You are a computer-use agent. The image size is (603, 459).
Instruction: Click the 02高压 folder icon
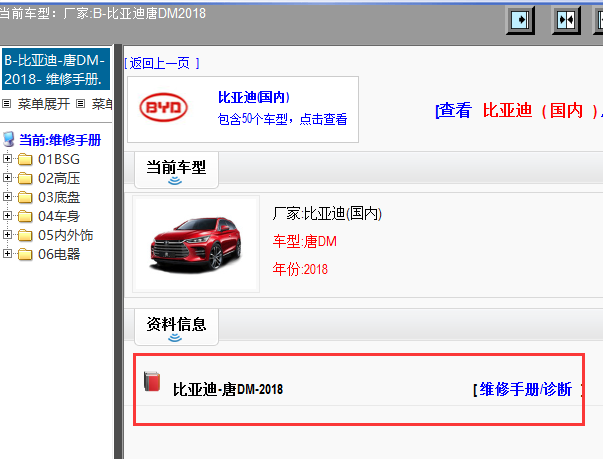point(25,178)
